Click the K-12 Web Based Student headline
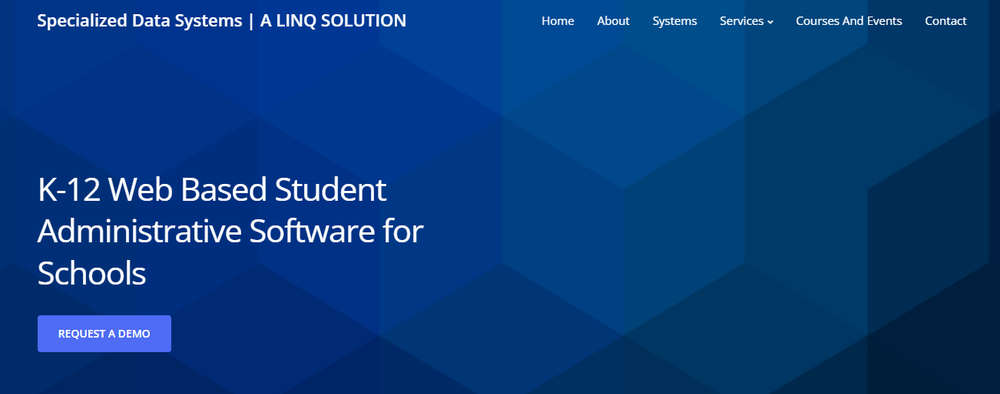The image size is (1000, 394). tap(230, 232)
